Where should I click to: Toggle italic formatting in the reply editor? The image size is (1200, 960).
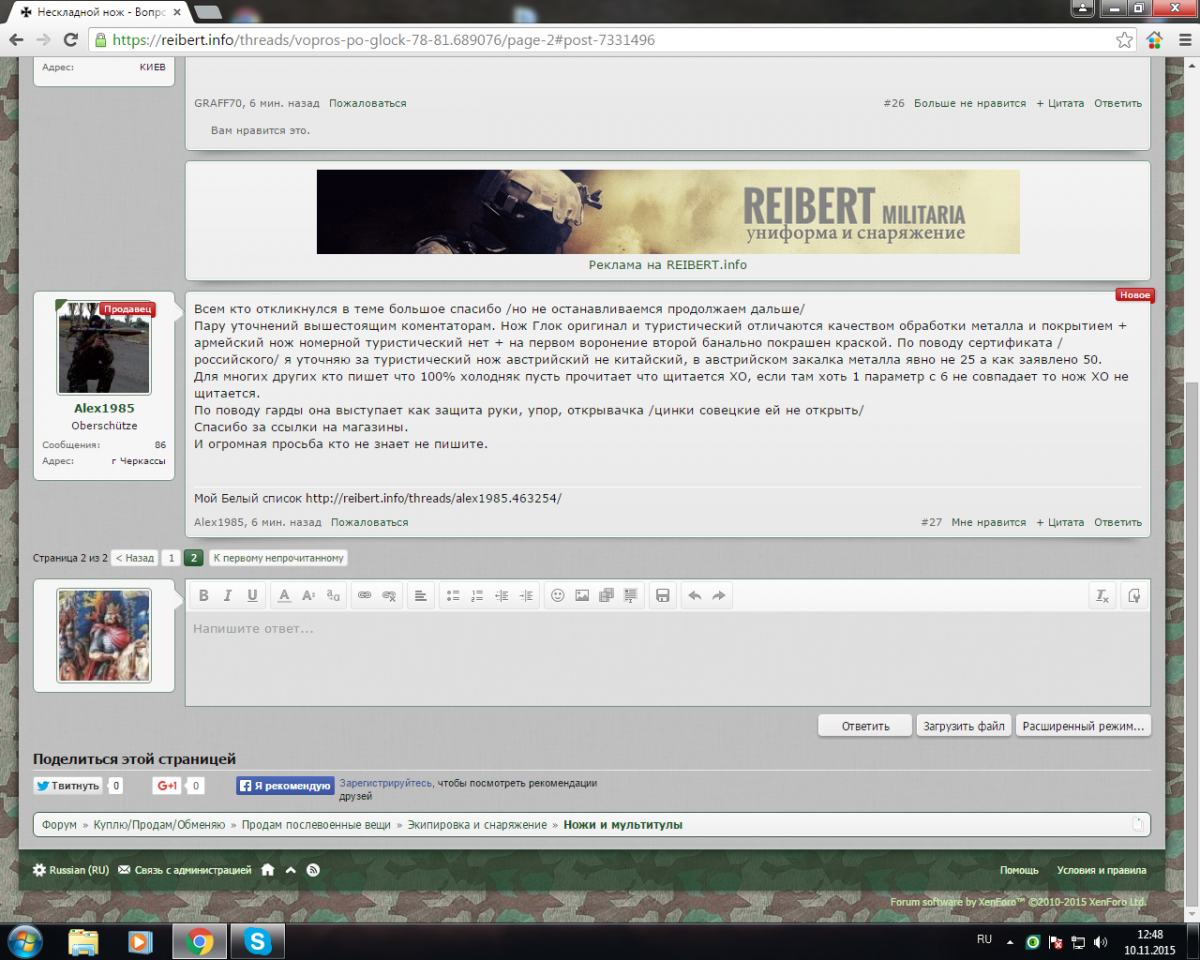[x=228, y=596]
